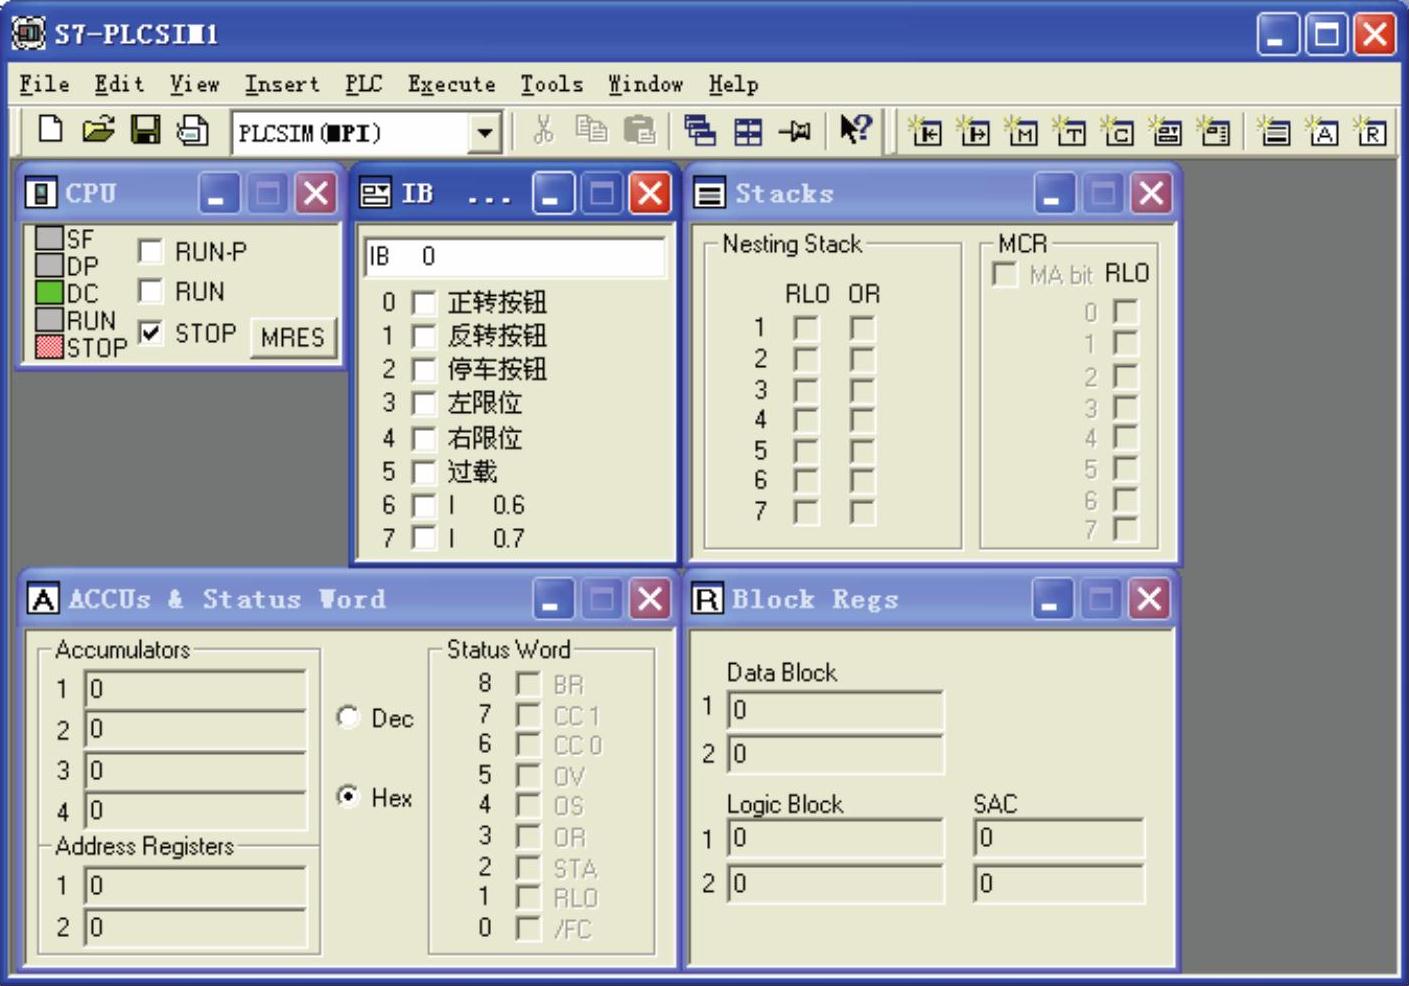Close the IB sub-window
The width and height of the screenshot is (1409, 986).
coord(650,193)
